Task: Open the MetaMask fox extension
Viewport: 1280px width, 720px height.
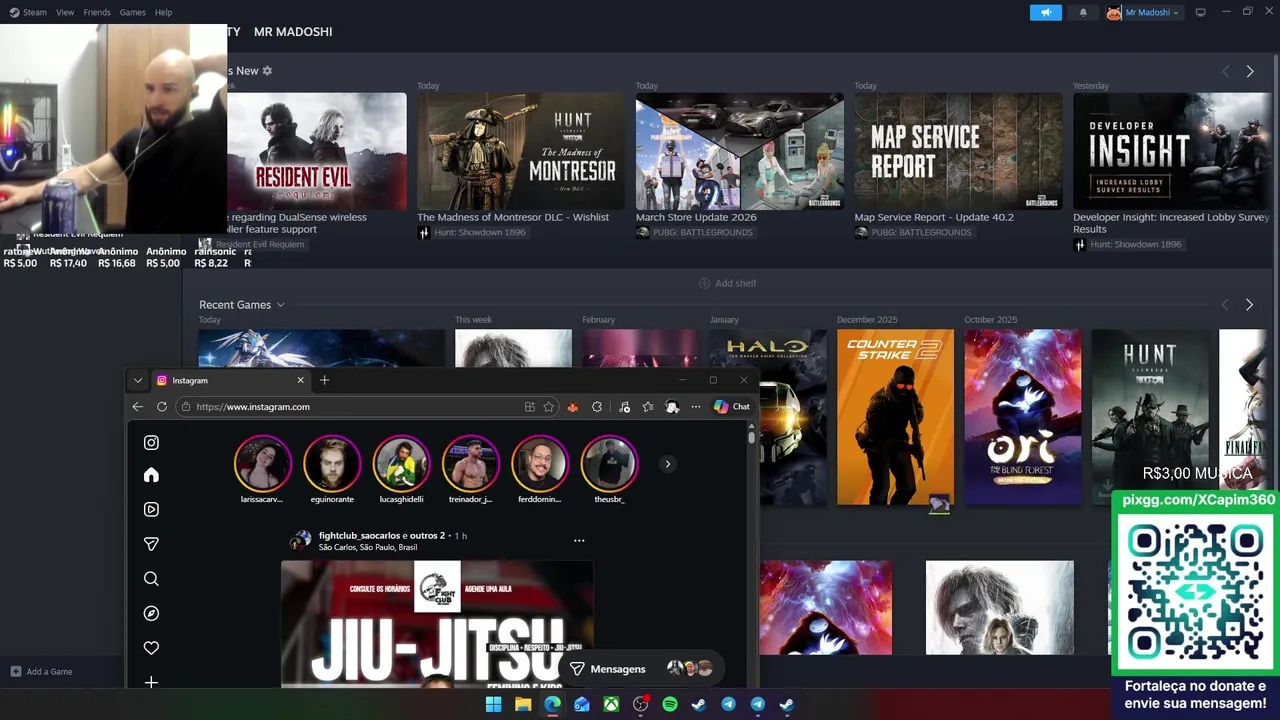Action: [x=573, y=407]
